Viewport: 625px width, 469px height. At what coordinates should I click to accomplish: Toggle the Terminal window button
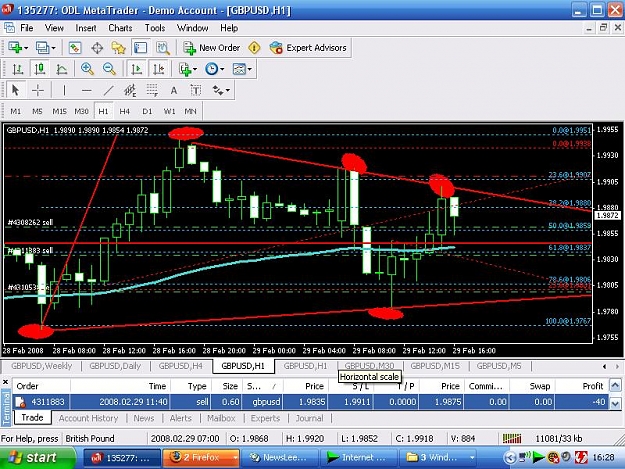140,48
